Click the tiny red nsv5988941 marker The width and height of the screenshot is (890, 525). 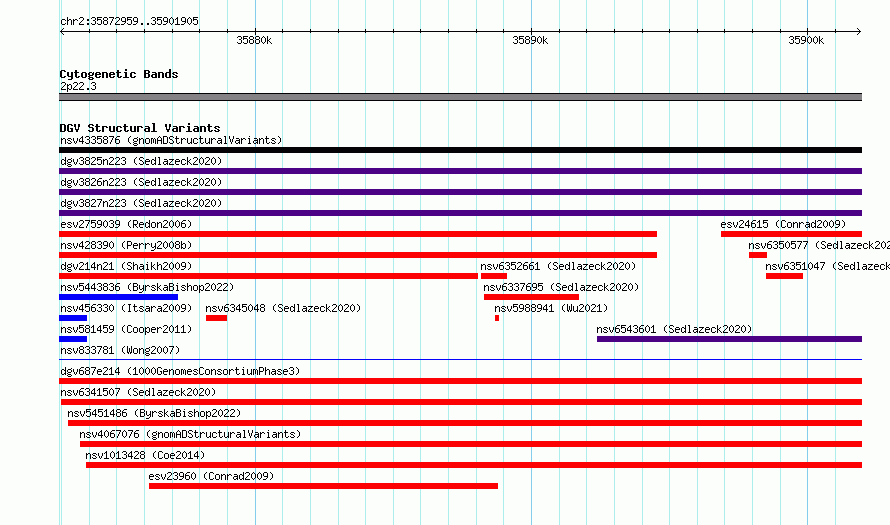[497, 318]
